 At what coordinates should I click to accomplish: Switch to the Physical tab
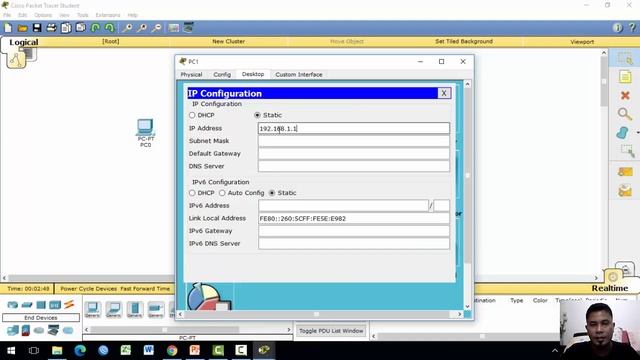(x=191, y=75)
